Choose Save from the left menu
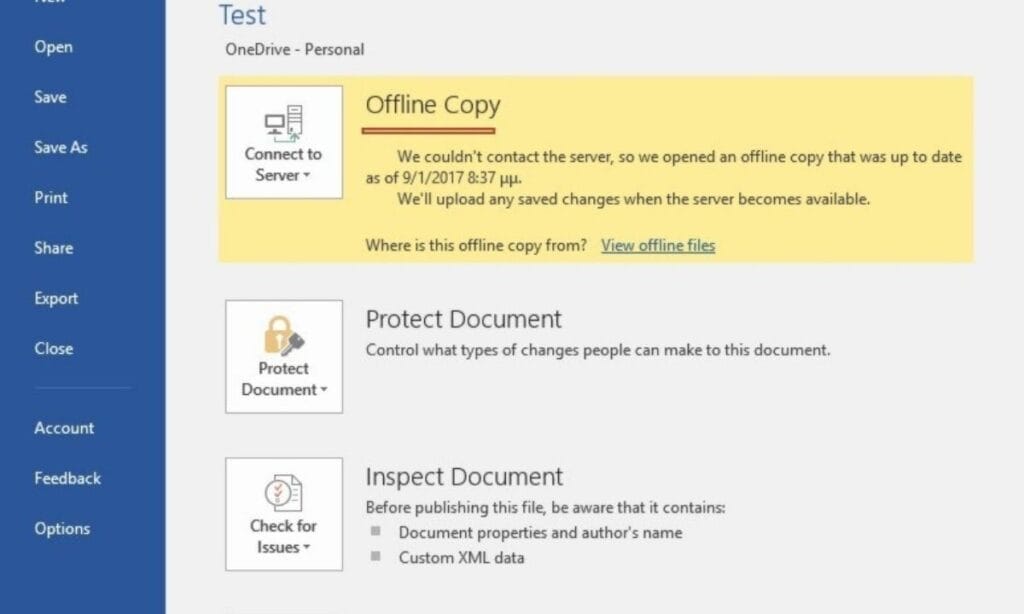The image size is (1024, 614). pyautogui.click(x=50, y=97)
